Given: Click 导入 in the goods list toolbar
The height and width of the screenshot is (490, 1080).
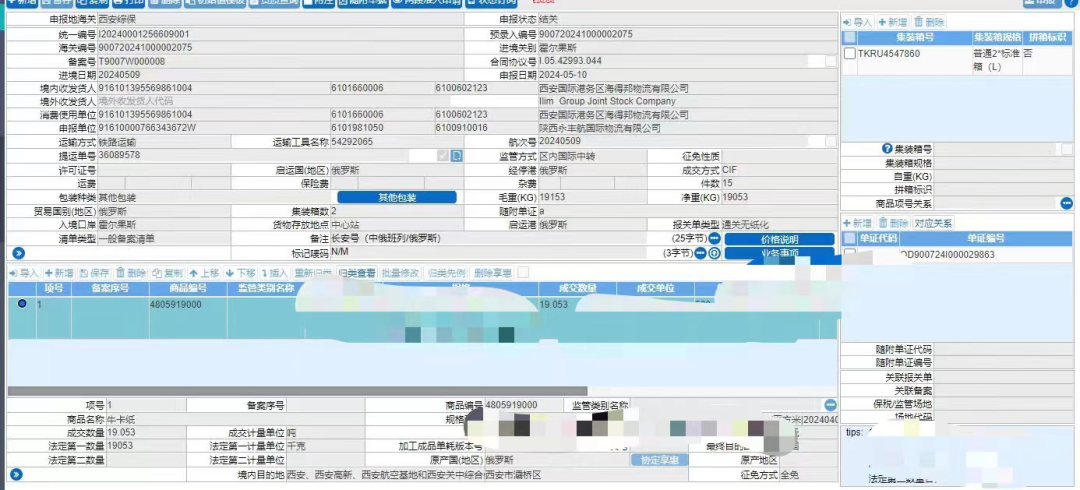Looking at the screenshot, I should pyautogui.click(x=24, y=273).
